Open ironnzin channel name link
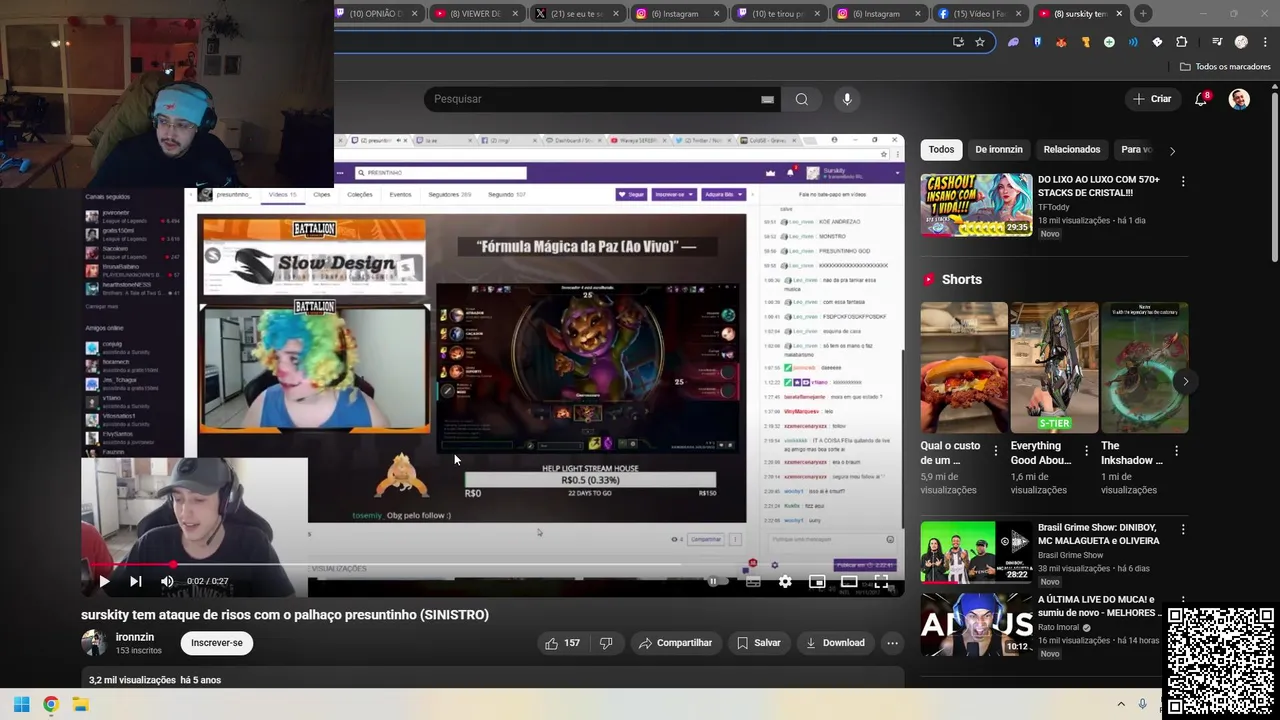 click(x=135, y=637)
